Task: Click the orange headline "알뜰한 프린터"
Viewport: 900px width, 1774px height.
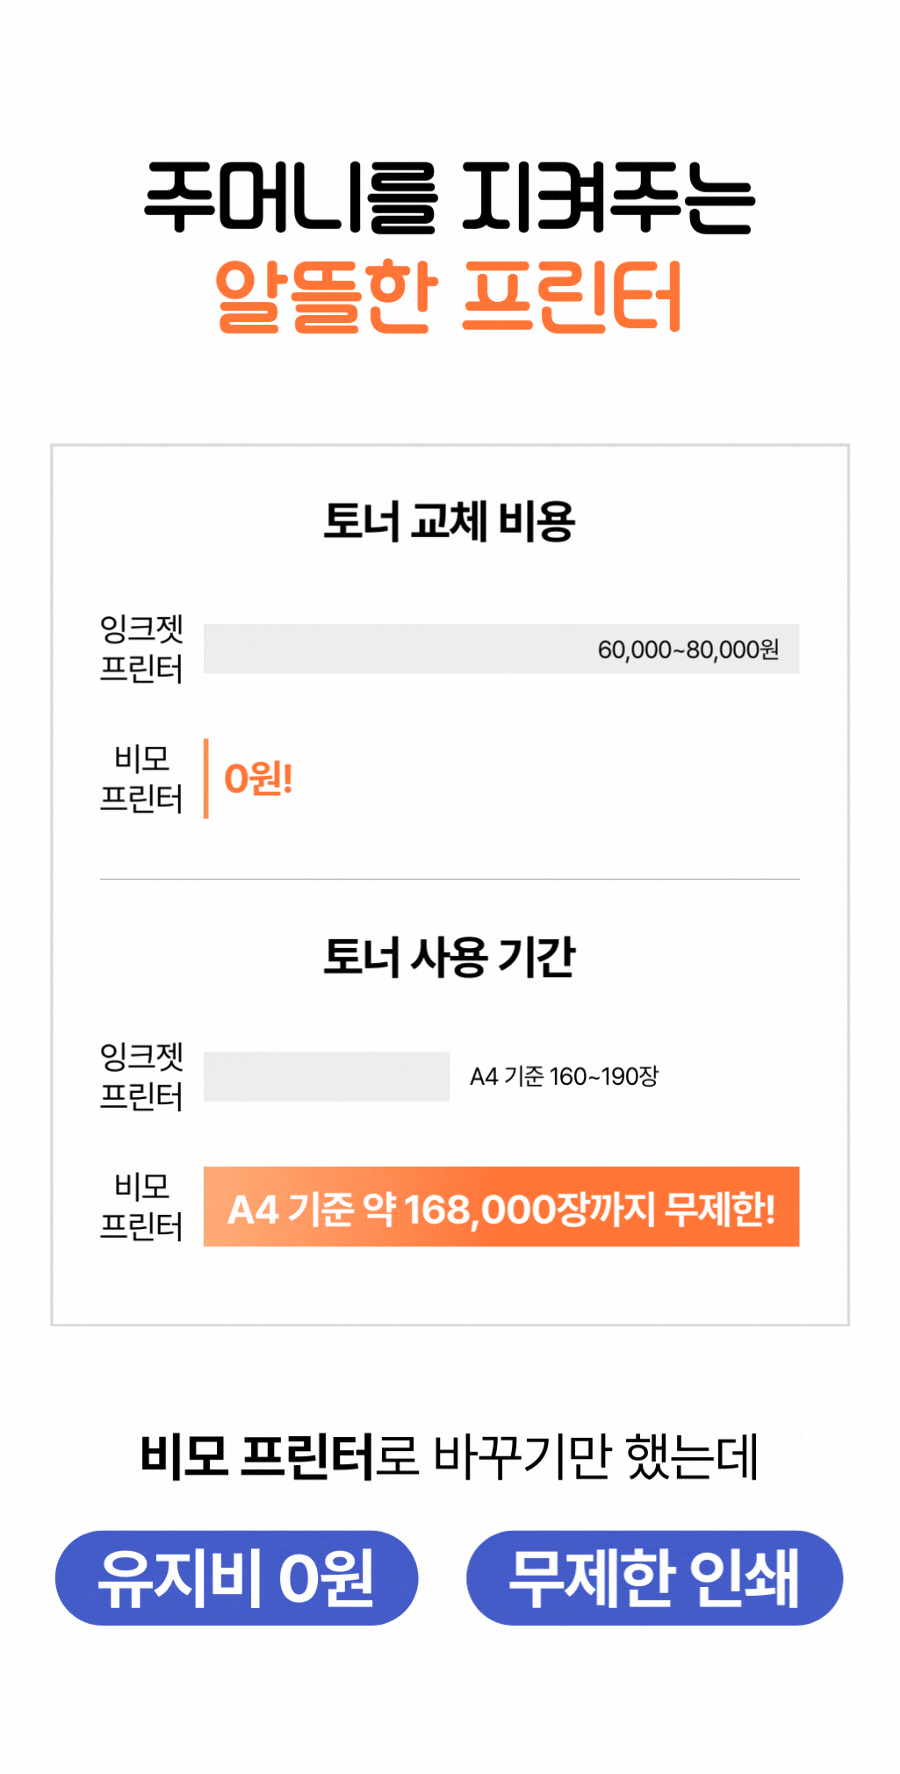Action: [x=449, y=296]
